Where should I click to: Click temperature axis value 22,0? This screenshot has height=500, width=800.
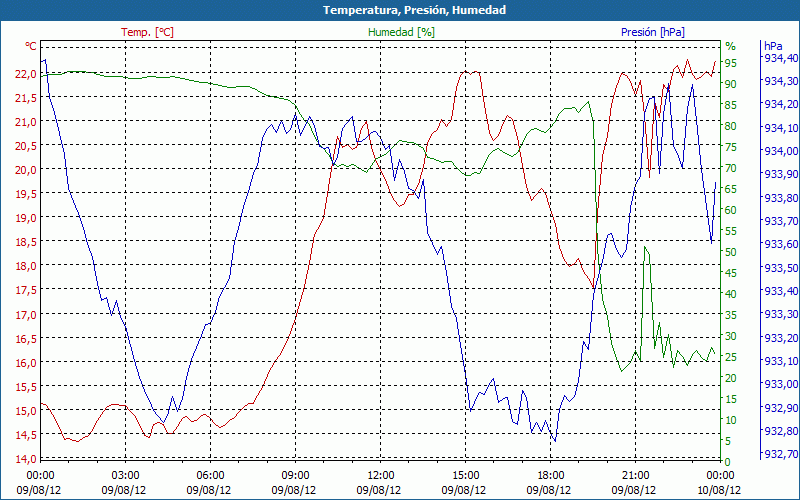pos(26,74)
